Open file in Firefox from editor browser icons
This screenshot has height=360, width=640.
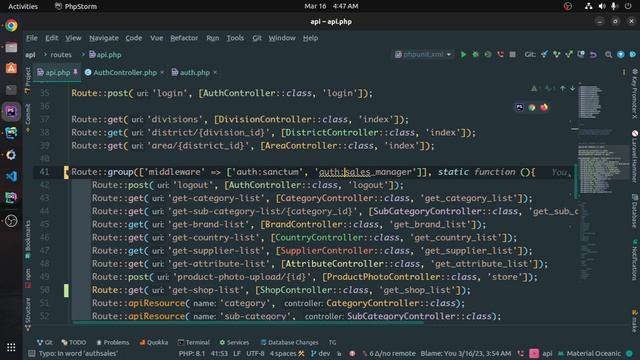pyautogui.click(x=544, y=107)
